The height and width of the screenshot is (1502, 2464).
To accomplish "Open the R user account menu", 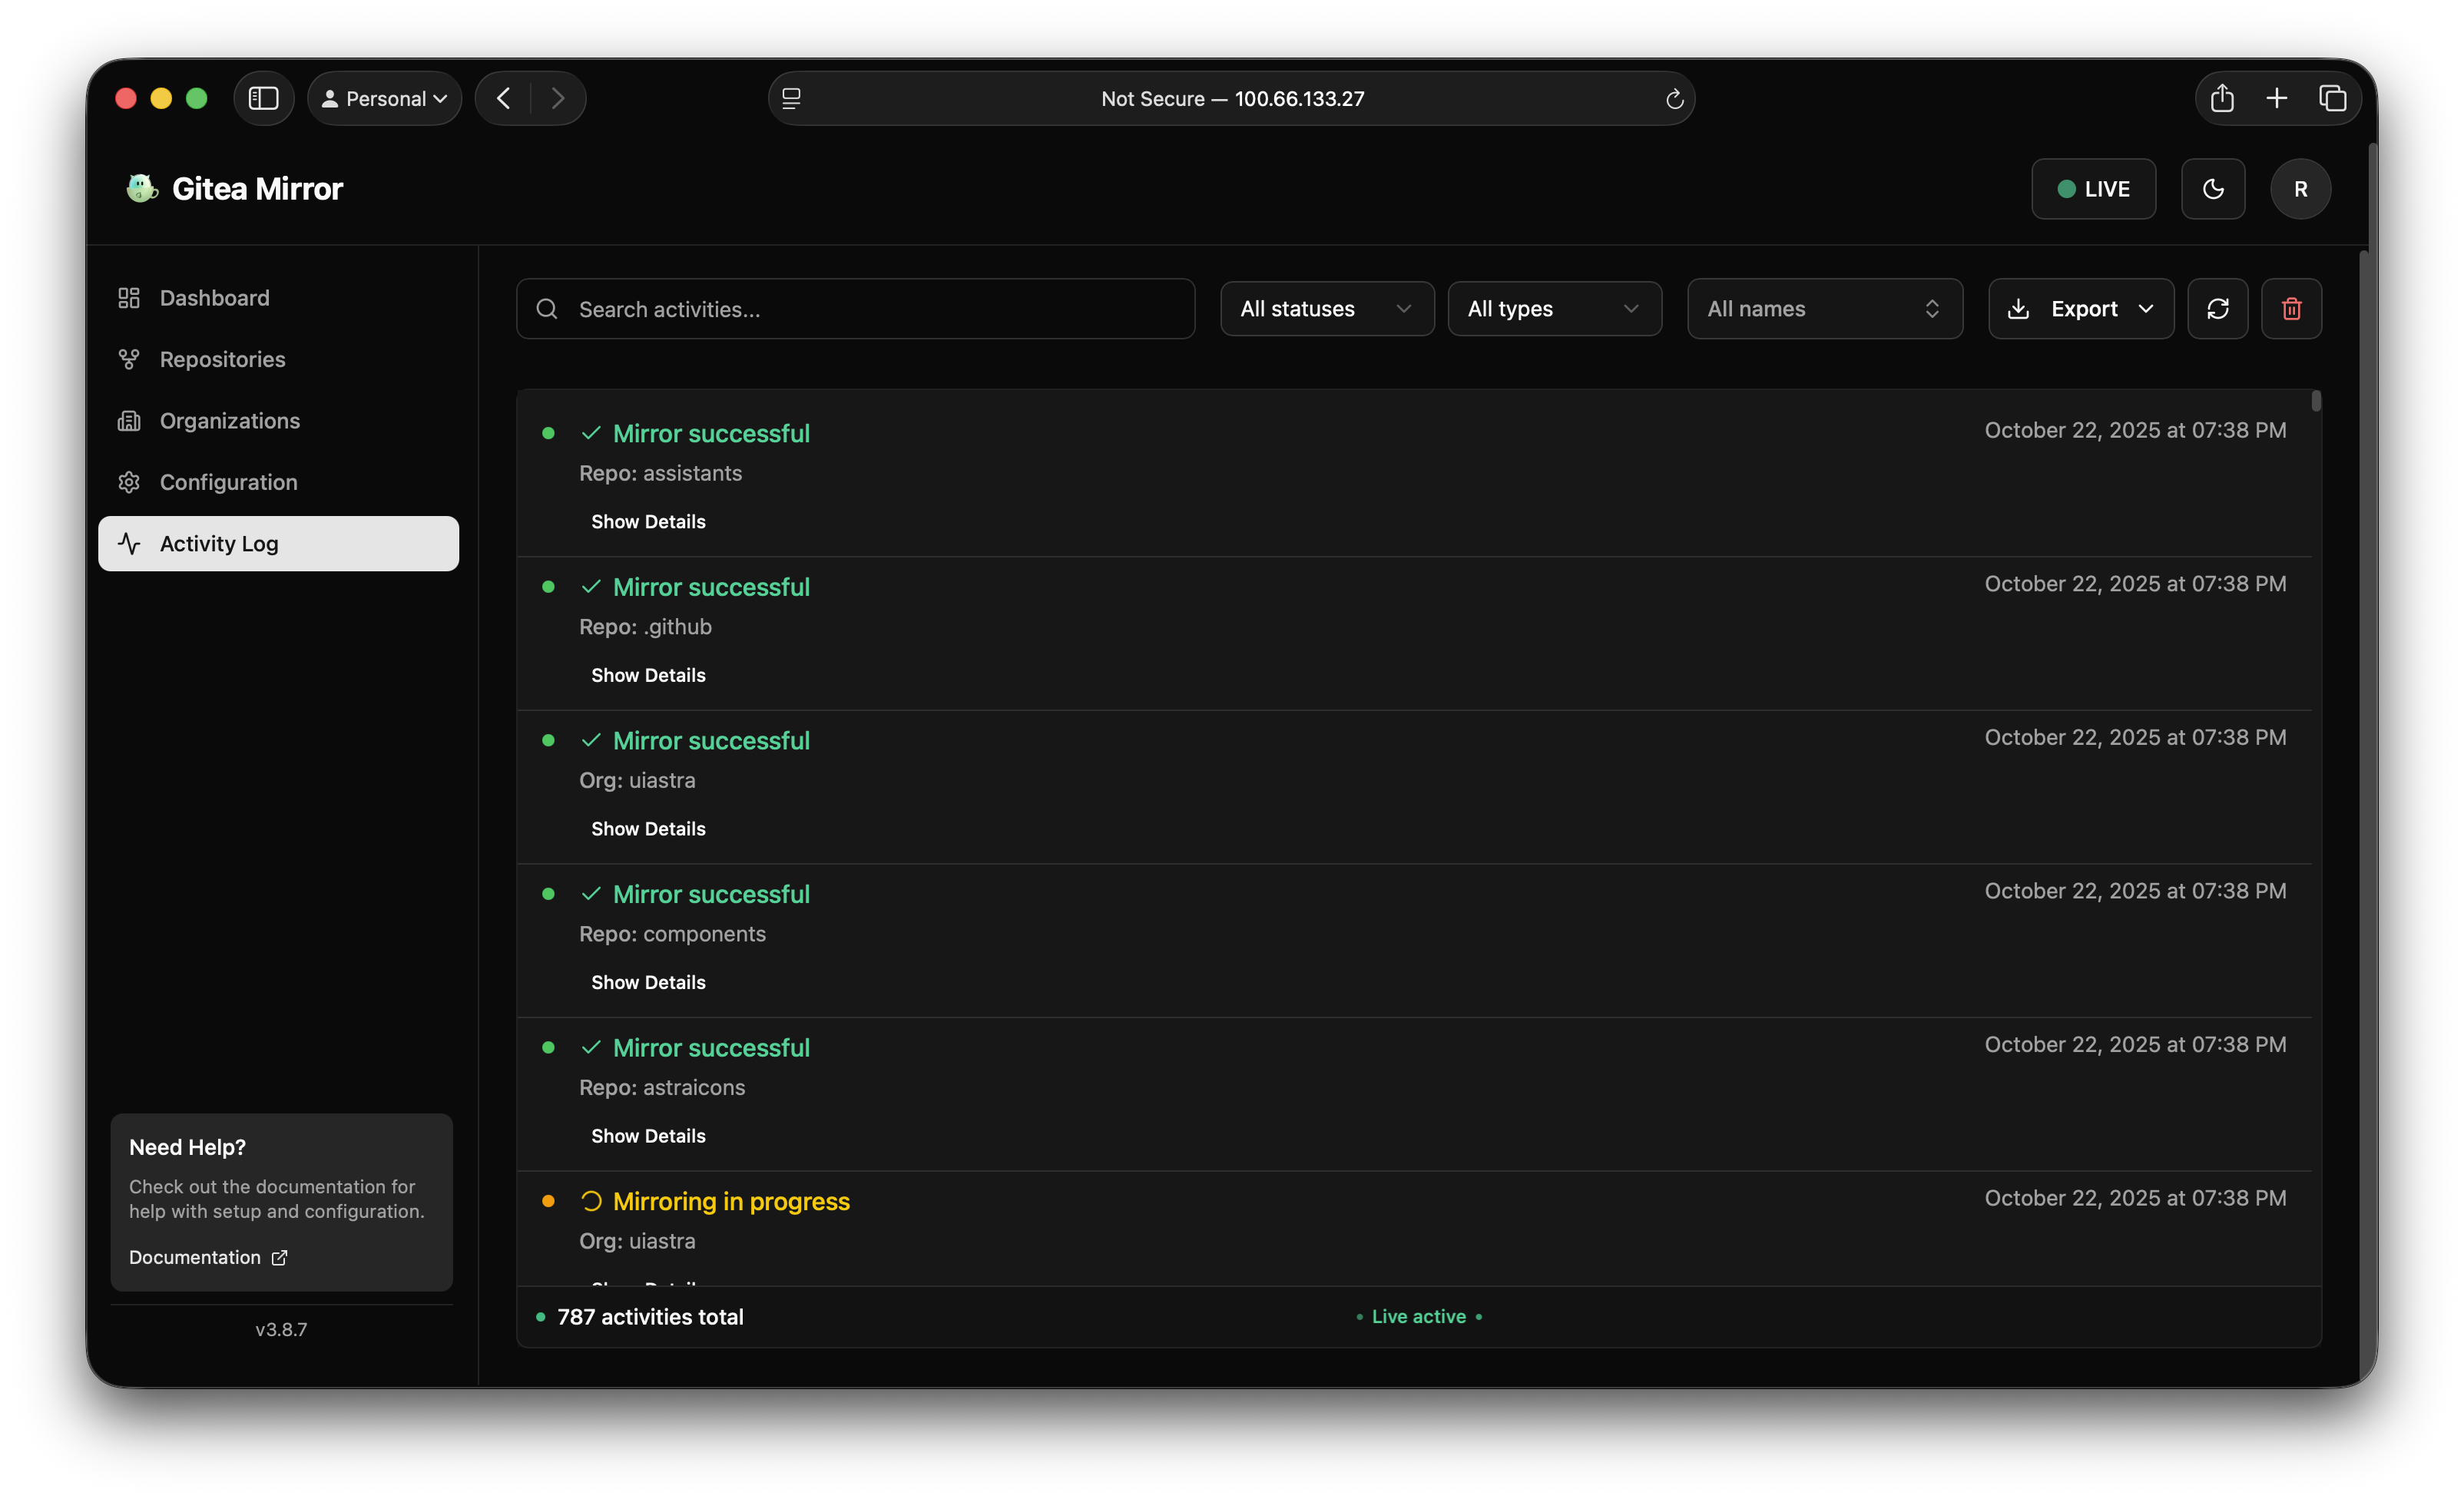I will 2300,188.
